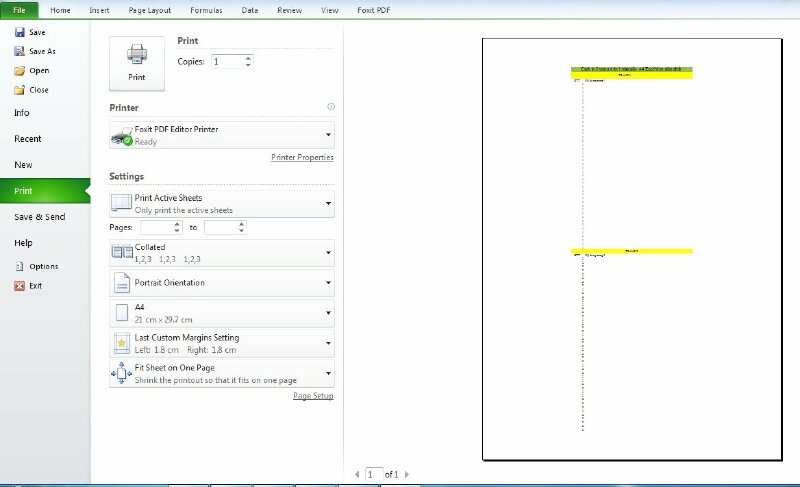Click the Save As icon
This screenshot has width=800, height=487.
(x=19, y=51)
